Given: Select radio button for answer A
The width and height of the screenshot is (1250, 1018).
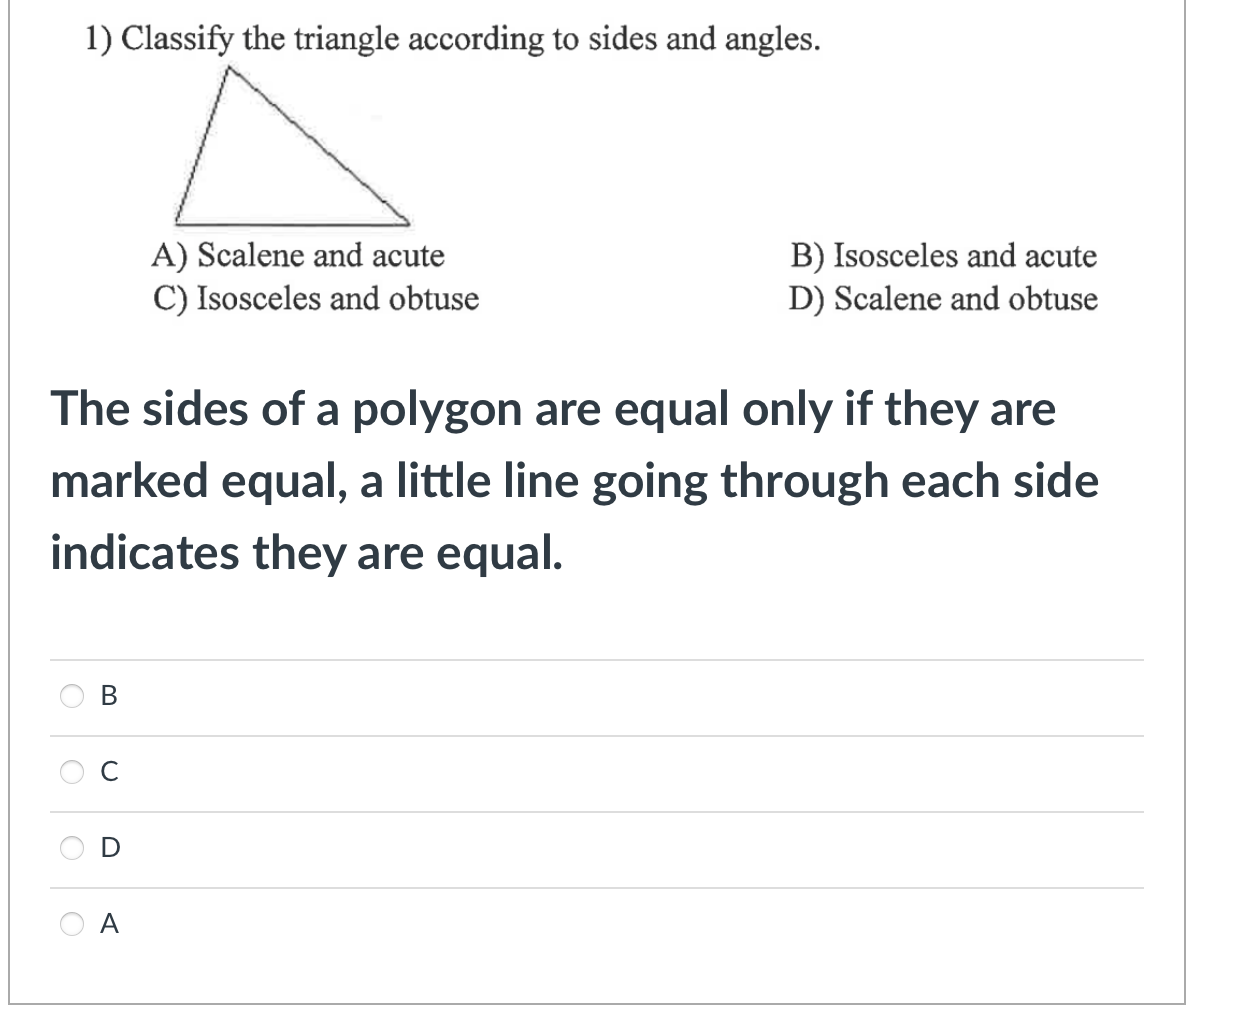Looking at the screenshot, I should pos(70,925).
